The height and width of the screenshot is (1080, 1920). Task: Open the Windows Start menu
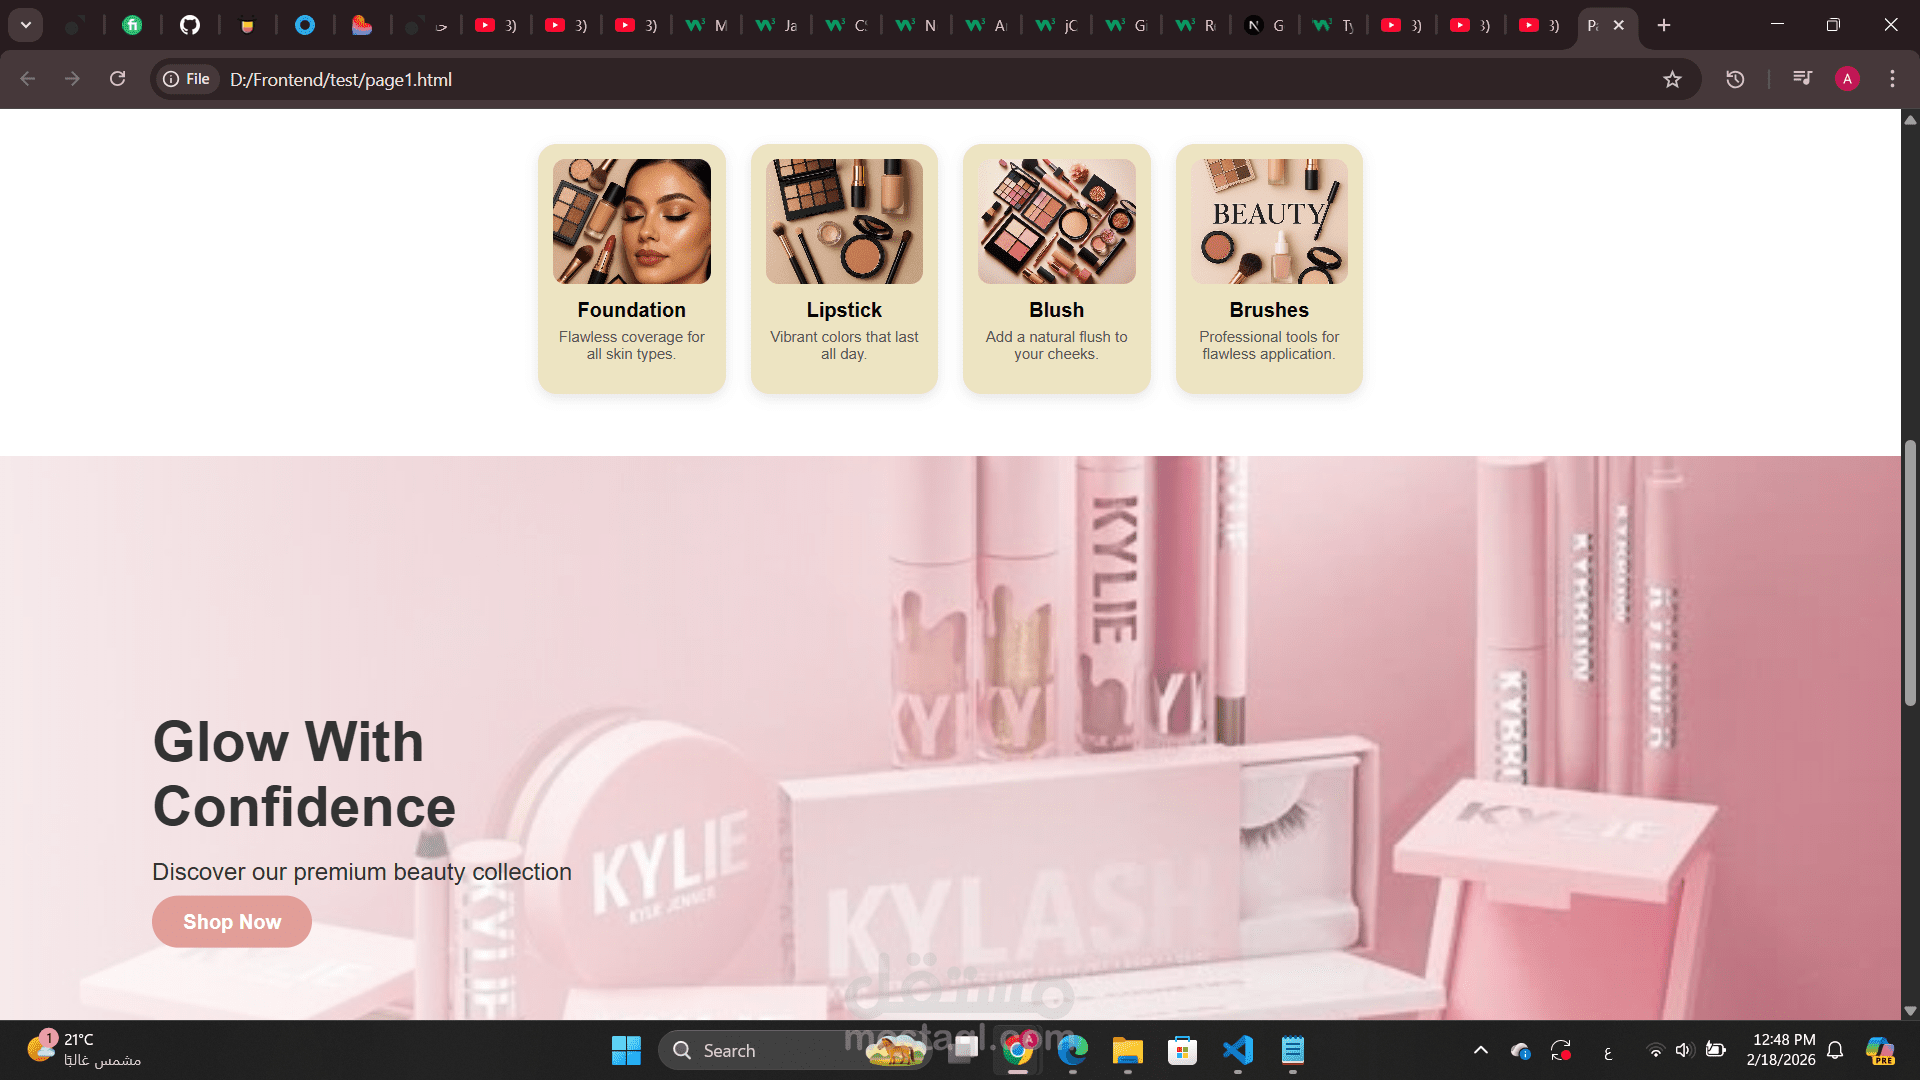626,1050
